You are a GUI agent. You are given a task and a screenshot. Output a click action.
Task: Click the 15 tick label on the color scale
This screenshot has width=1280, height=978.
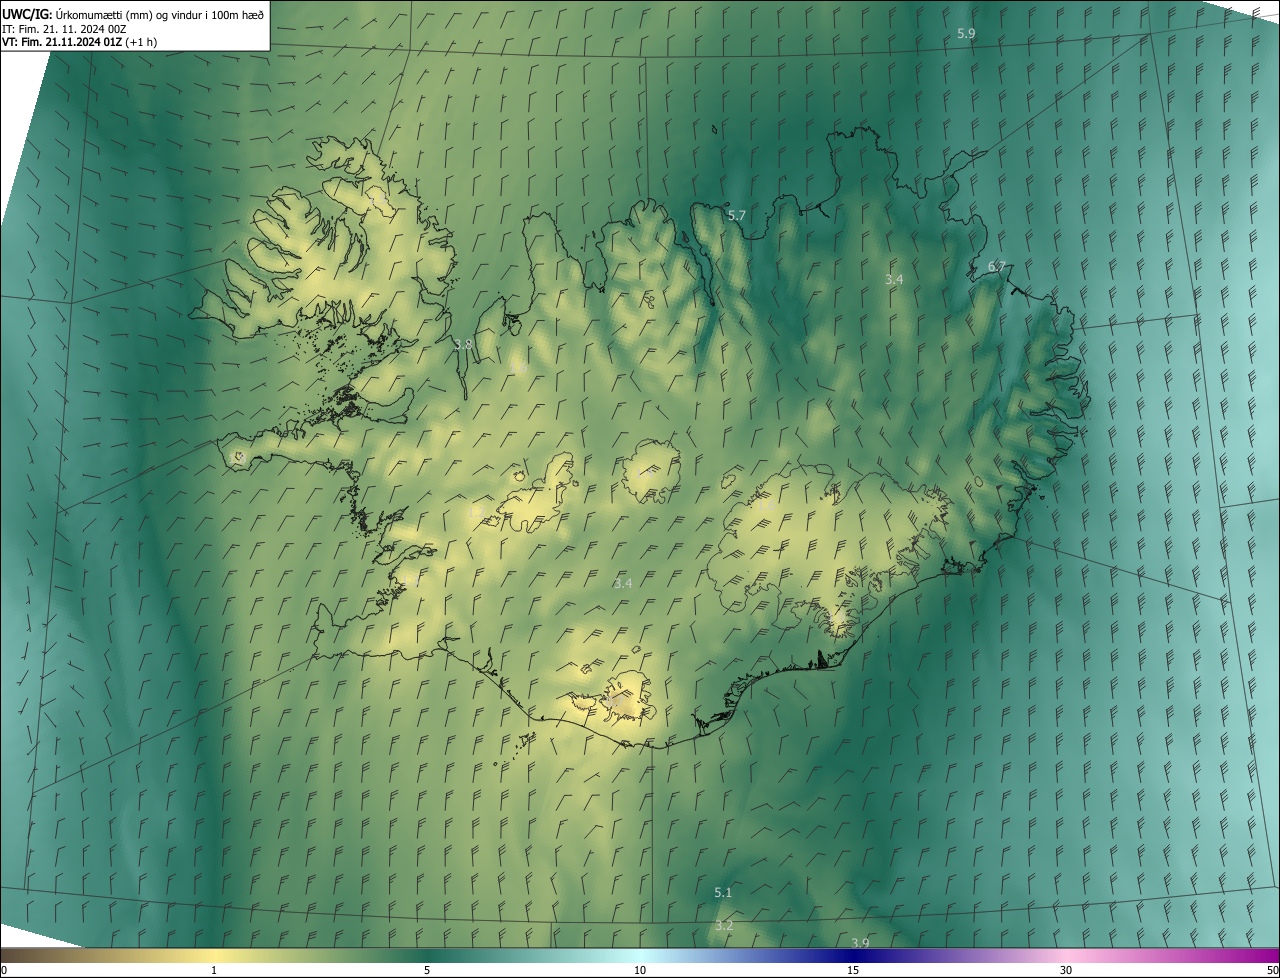tap(853, 970)
